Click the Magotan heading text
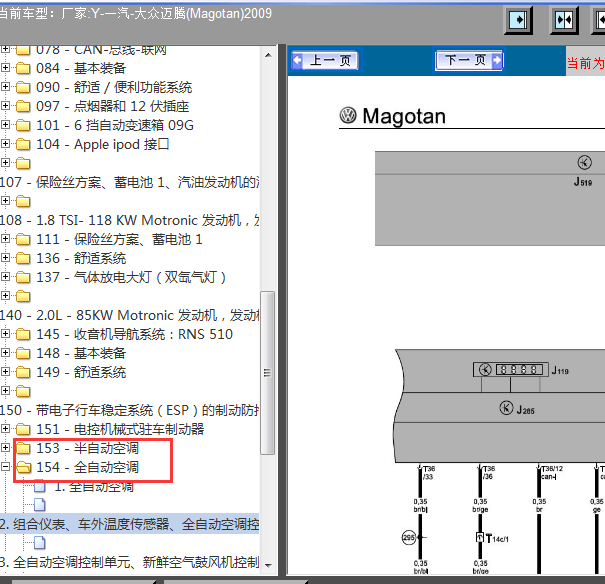The height and width of the screenshot is (584, 605). (404, 116)
